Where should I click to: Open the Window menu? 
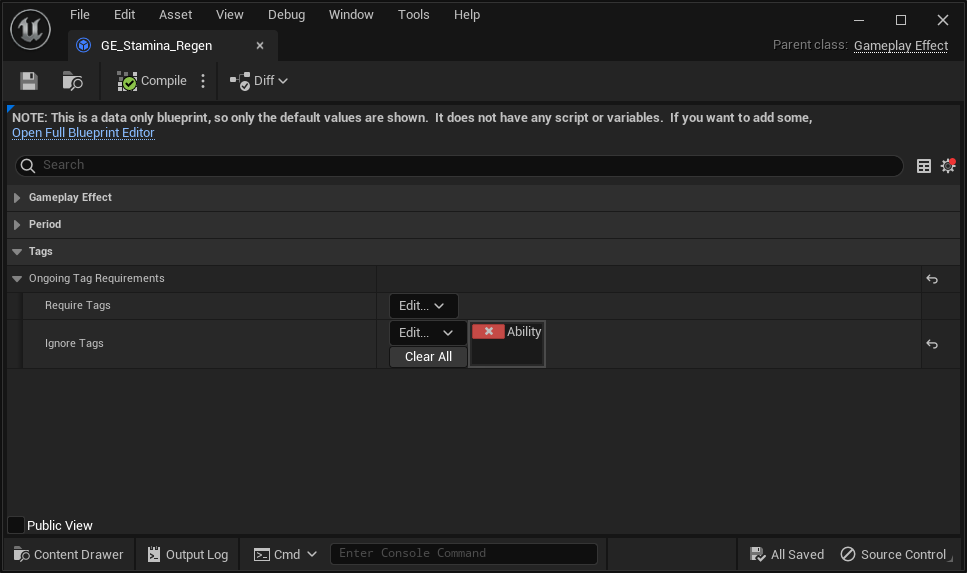[351, 15]
